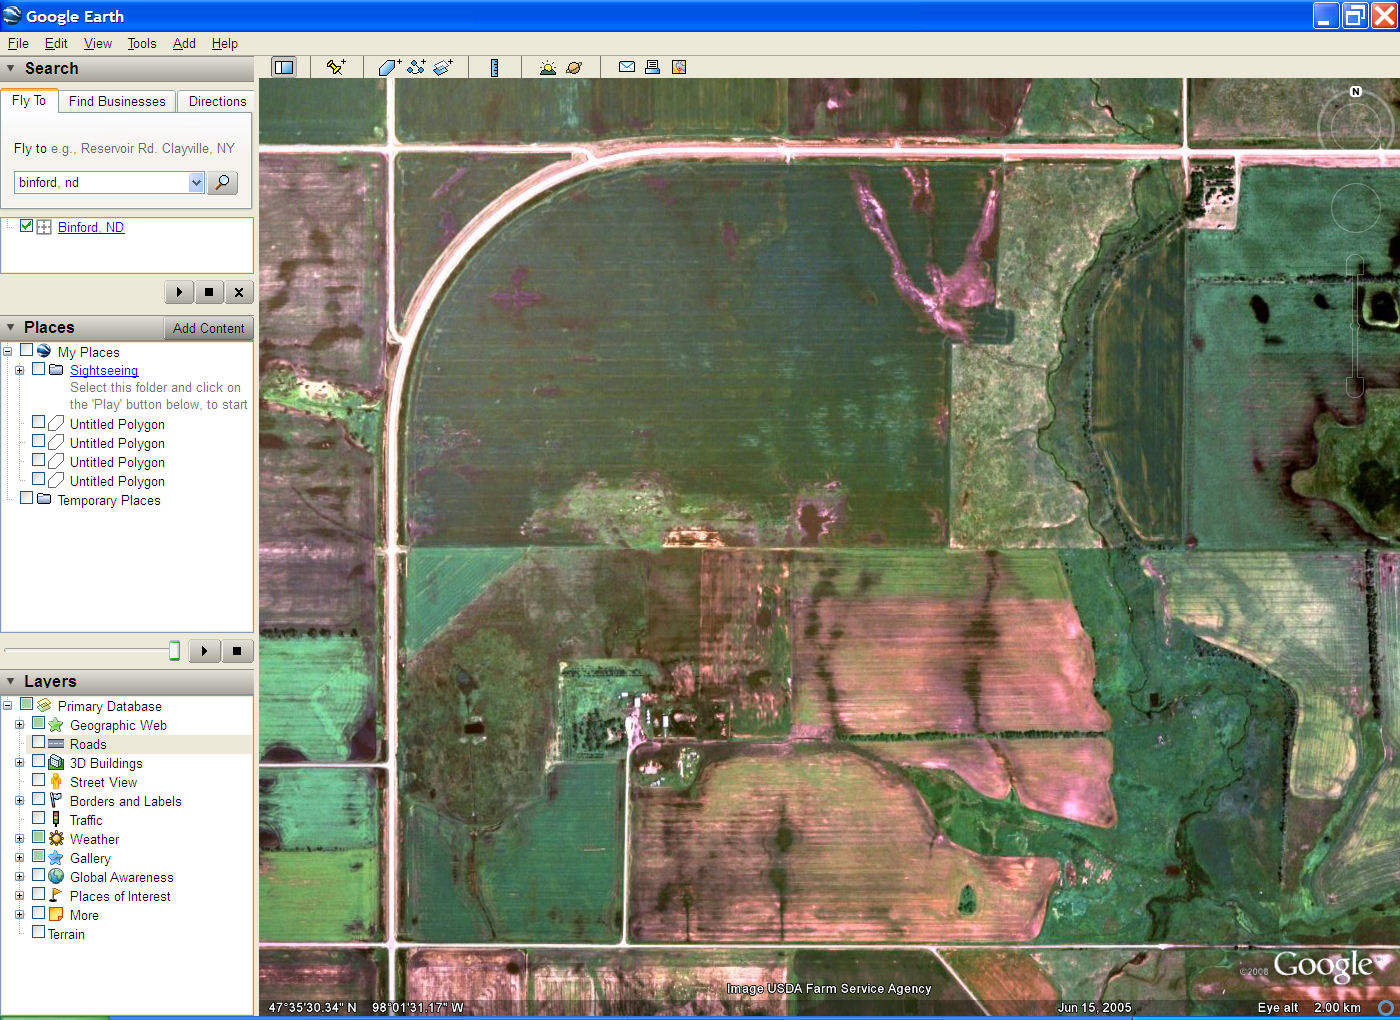Open the Fly To history dropdown
The width and height of the screenshot is (1400, 1020).
coord(196,182)
